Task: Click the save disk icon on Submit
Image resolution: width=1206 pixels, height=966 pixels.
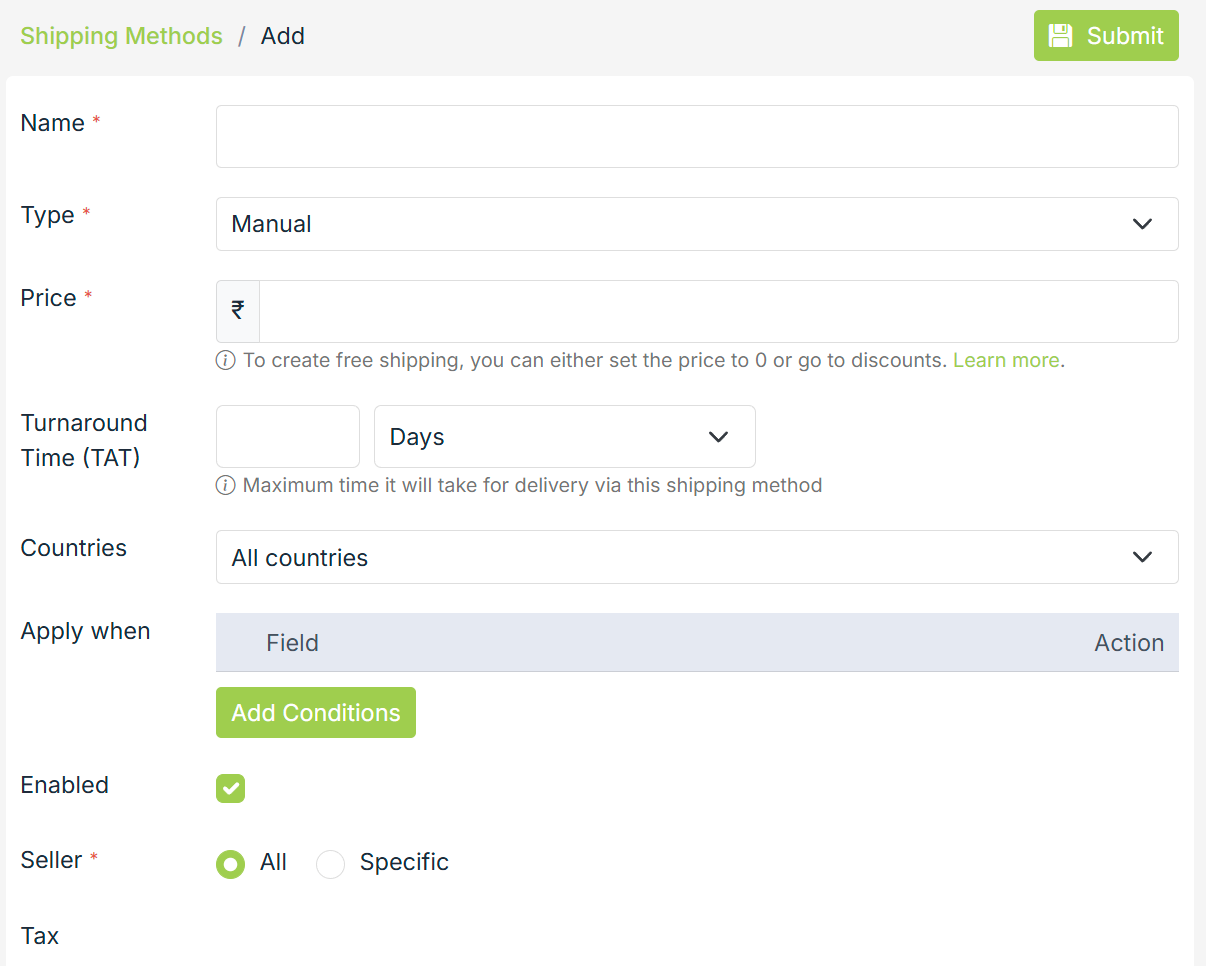Action: pyautogui.click(x=1060, y=36)
